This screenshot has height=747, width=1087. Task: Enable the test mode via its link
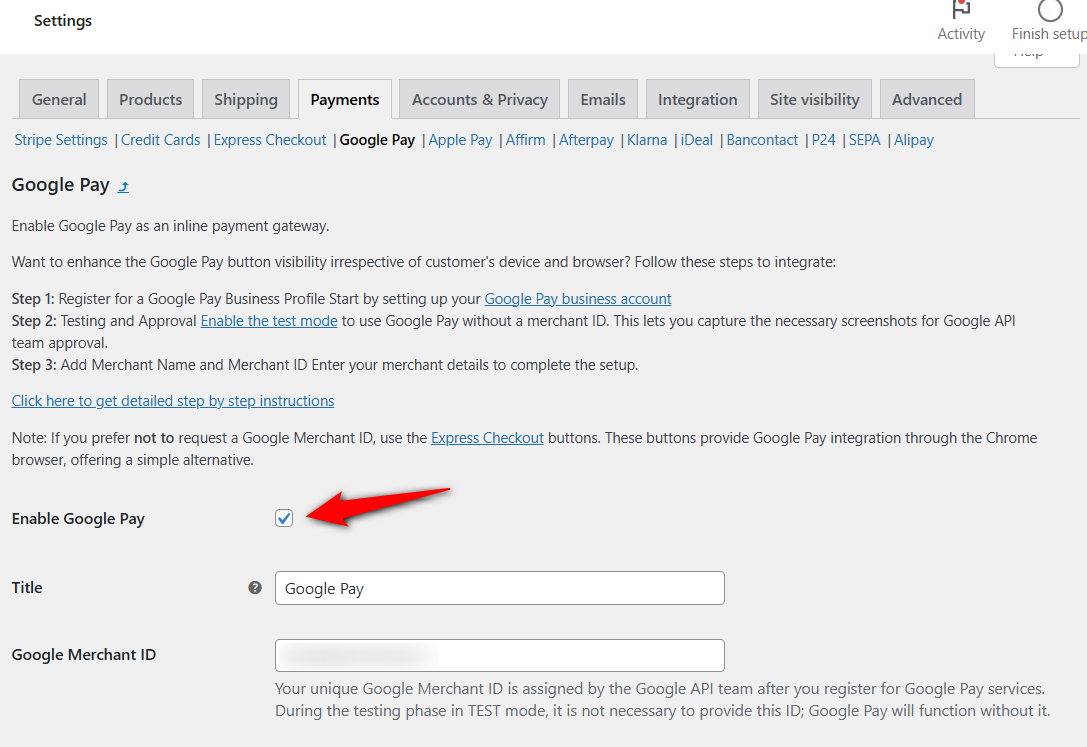268,321
